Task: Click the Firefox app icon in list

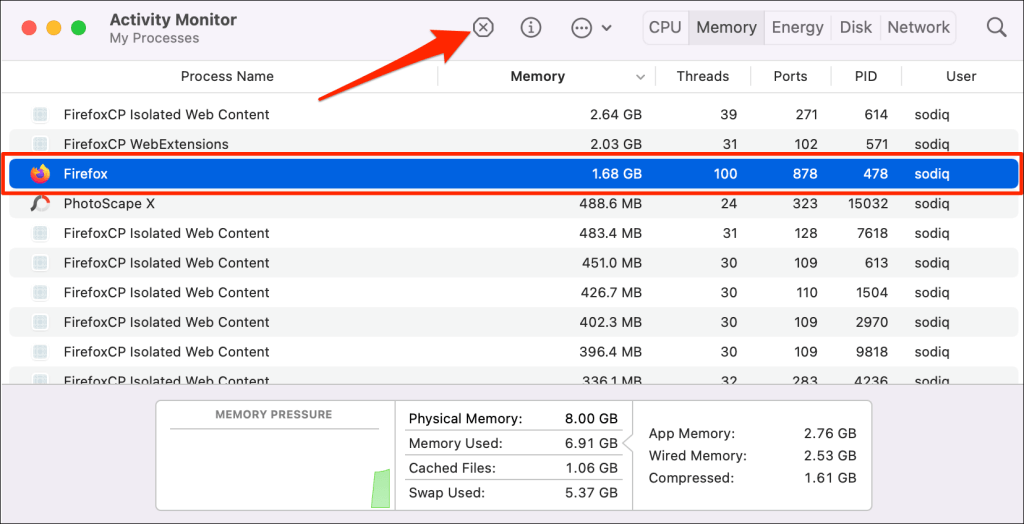Action: pos(40,174)
